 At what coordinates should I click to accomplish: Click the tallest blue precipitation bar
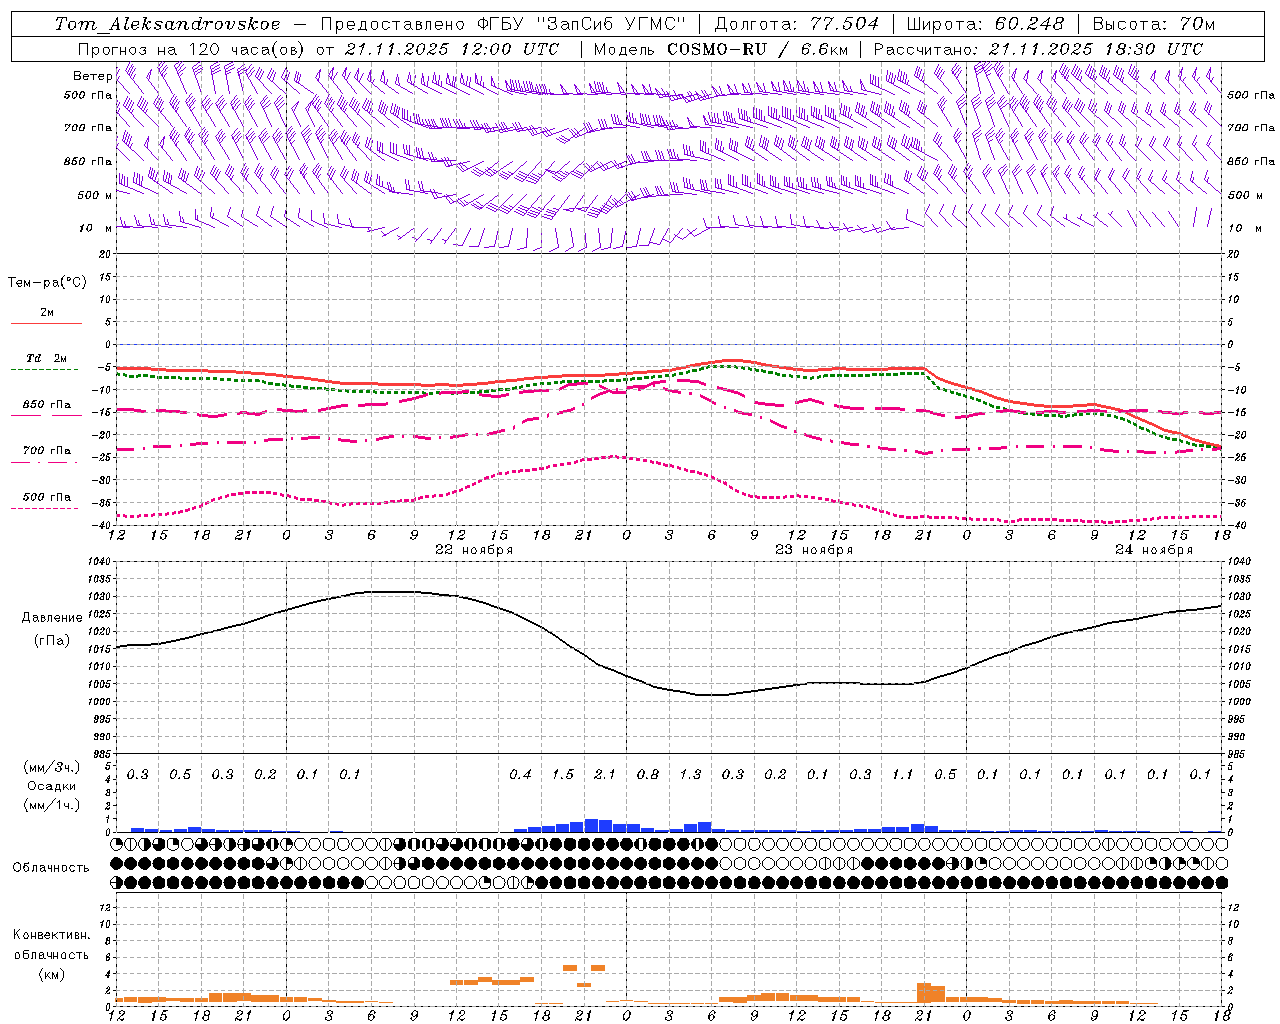[591, 826]
